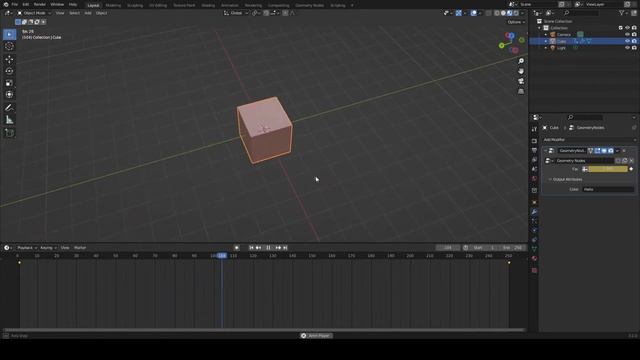Collapse the Collection tree in outliner
The image size is (640, 360).
tap(540, 28)
